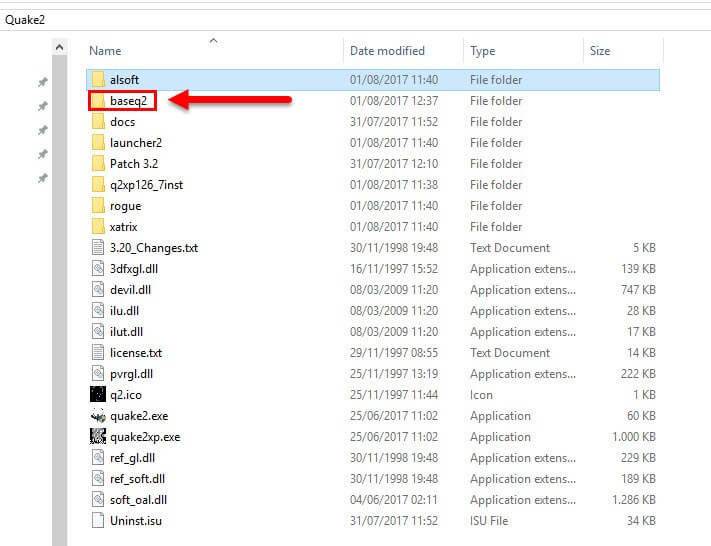The width and height of the screenshot is (711, 546).
Task: Click the 3dfxgl.dll file icon
Action: [x=98, y=268]
